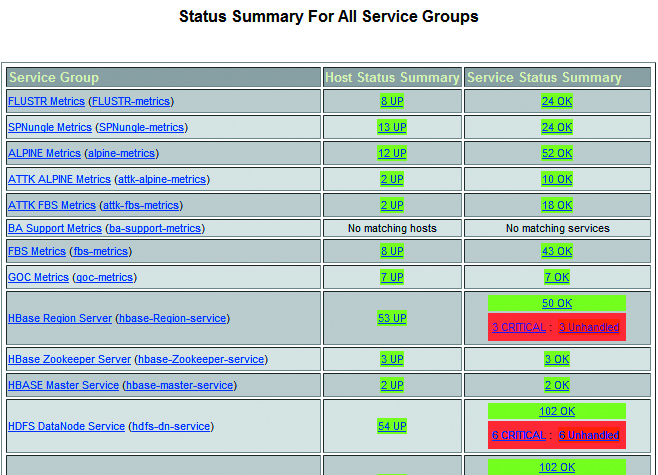Click the 18 OK service status link
The image size is (658, 475).
point(557,206)
